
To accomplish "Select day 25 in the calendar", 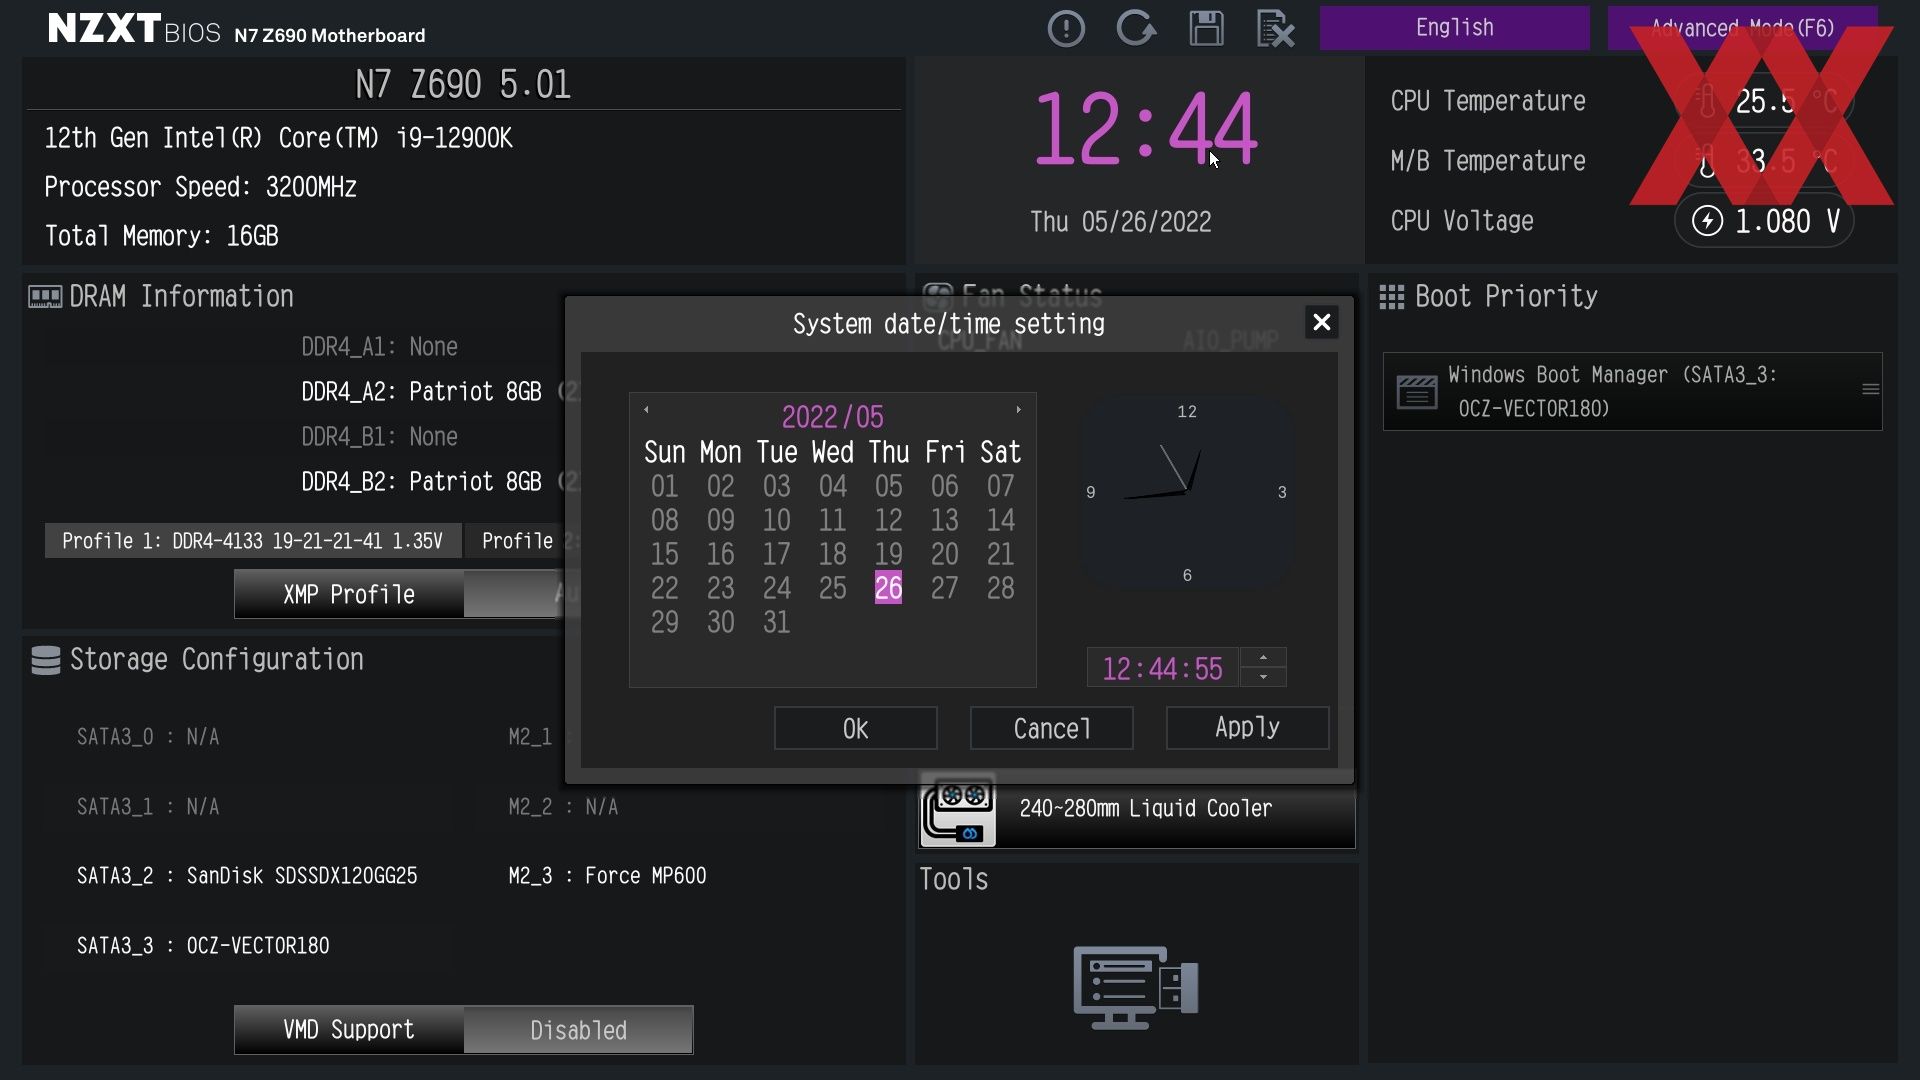I will coord(832,588).
